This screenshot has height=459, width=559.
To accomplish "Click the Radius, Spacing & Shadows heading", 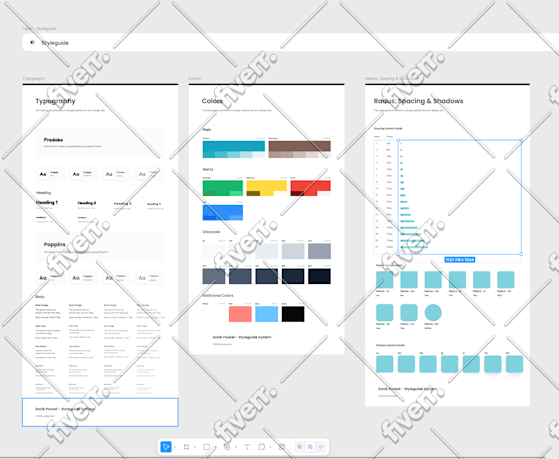I will [x=418, y=101].
